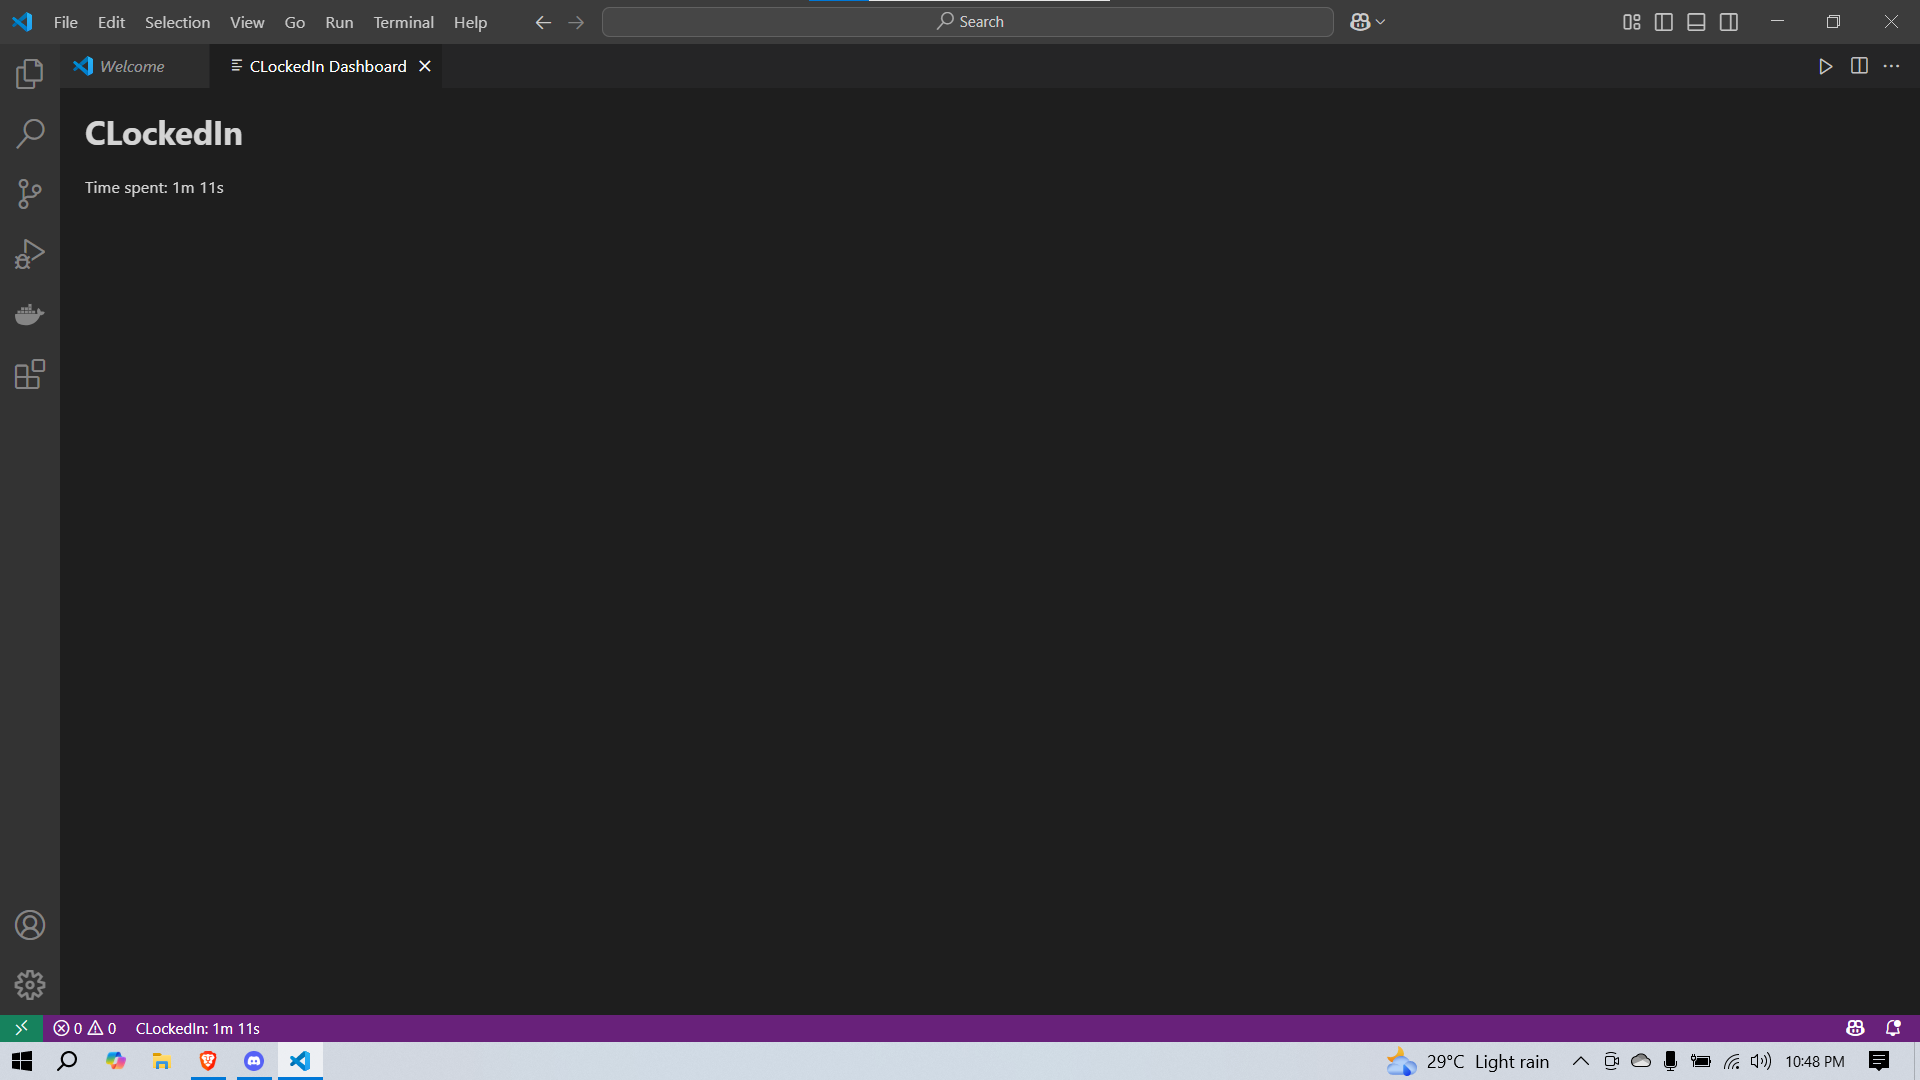Click errors and warnings status indicator
Screen dimensions: 1920x1080
click(85, 1028)
